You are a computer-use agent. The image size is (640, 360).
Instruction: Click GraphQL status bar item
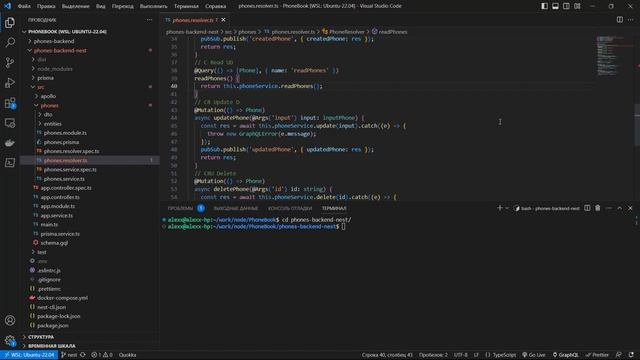tap(566, 355)
